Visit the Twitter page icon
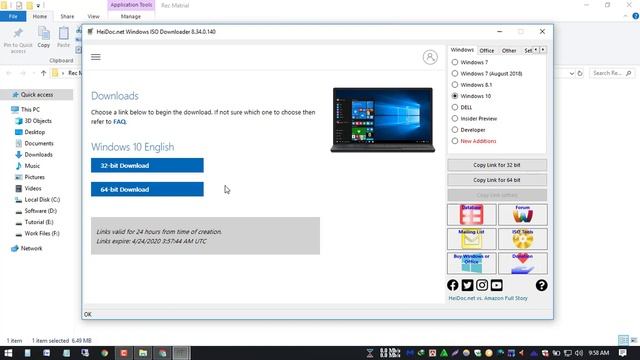This screenshot has width=640, height=360. pyautogui.click(x=467, y=285)
